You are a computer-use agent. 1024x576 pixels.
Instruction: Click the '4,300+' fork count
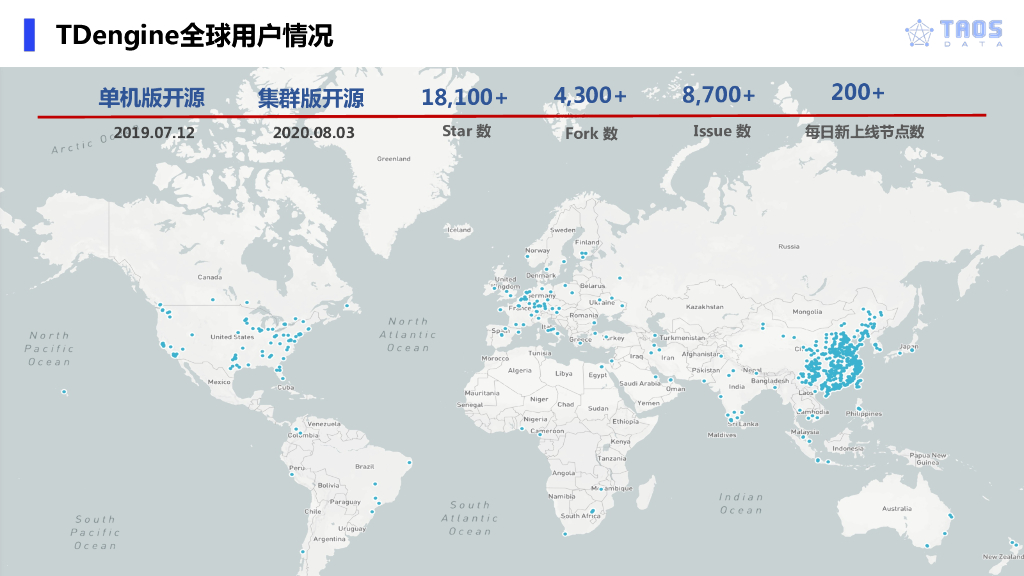click(590, 95)
